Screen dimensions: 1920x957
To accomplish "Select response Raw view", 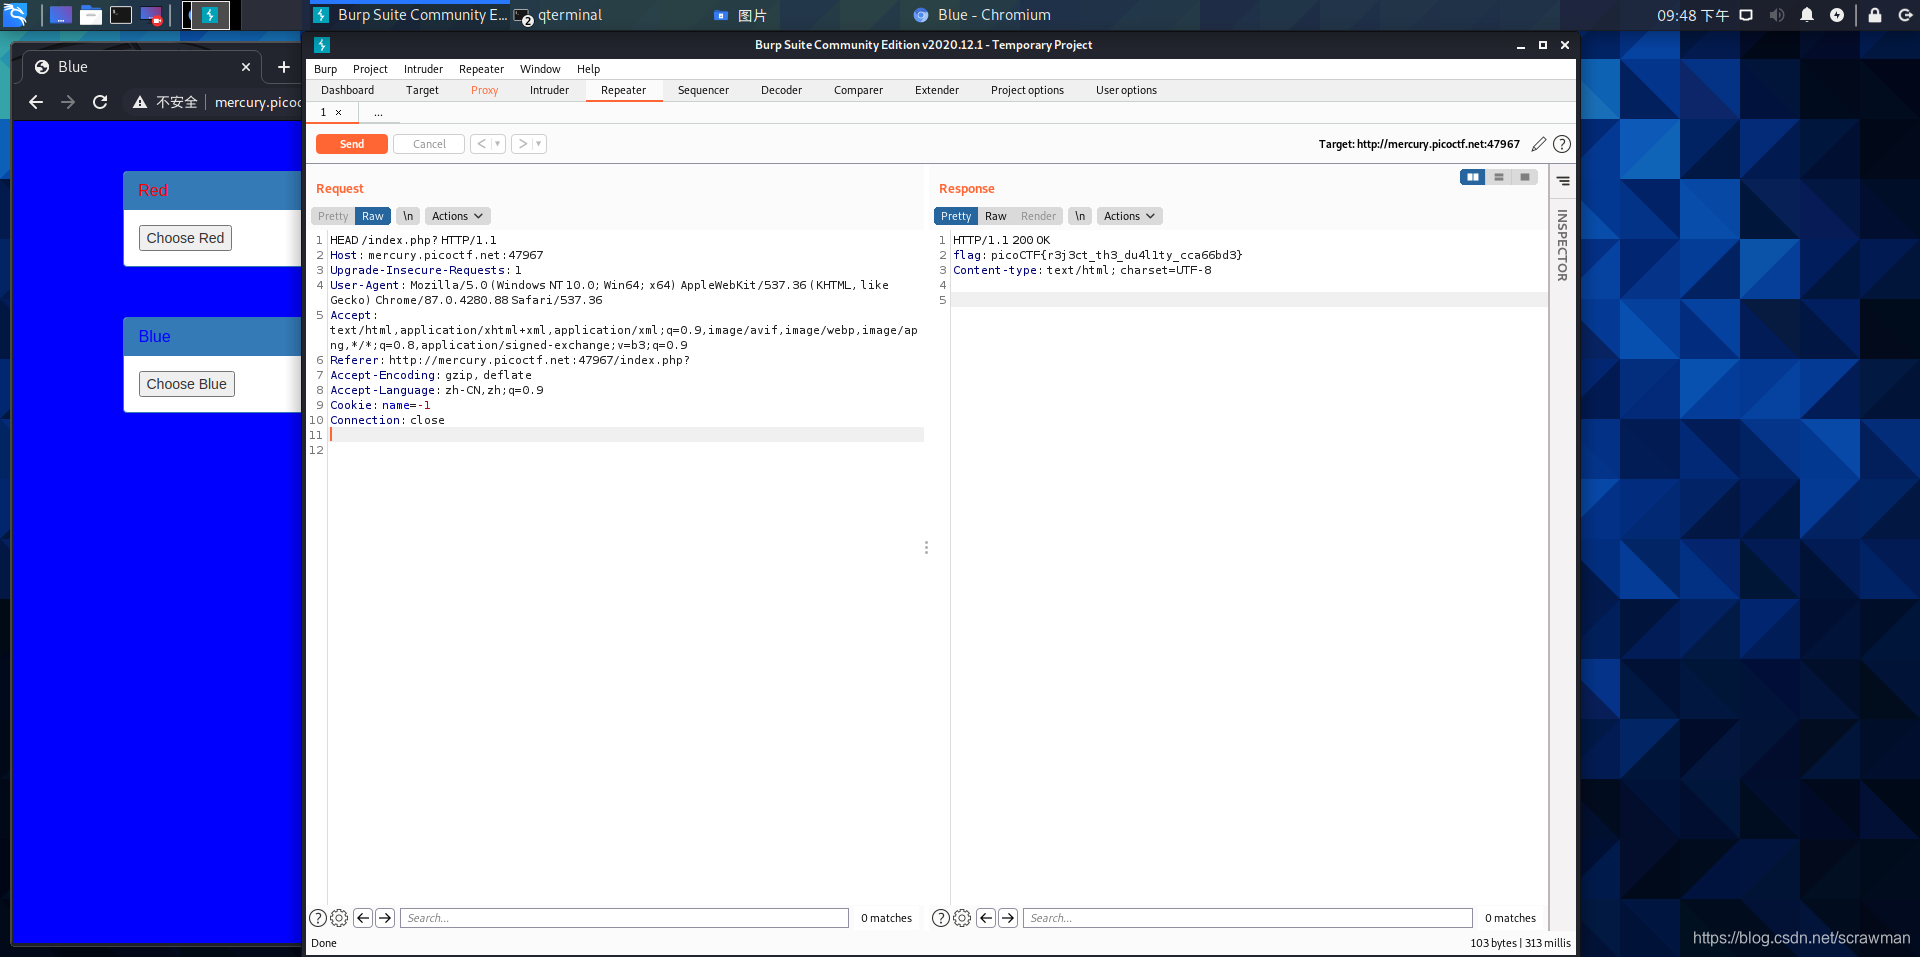I will (996, 216).
